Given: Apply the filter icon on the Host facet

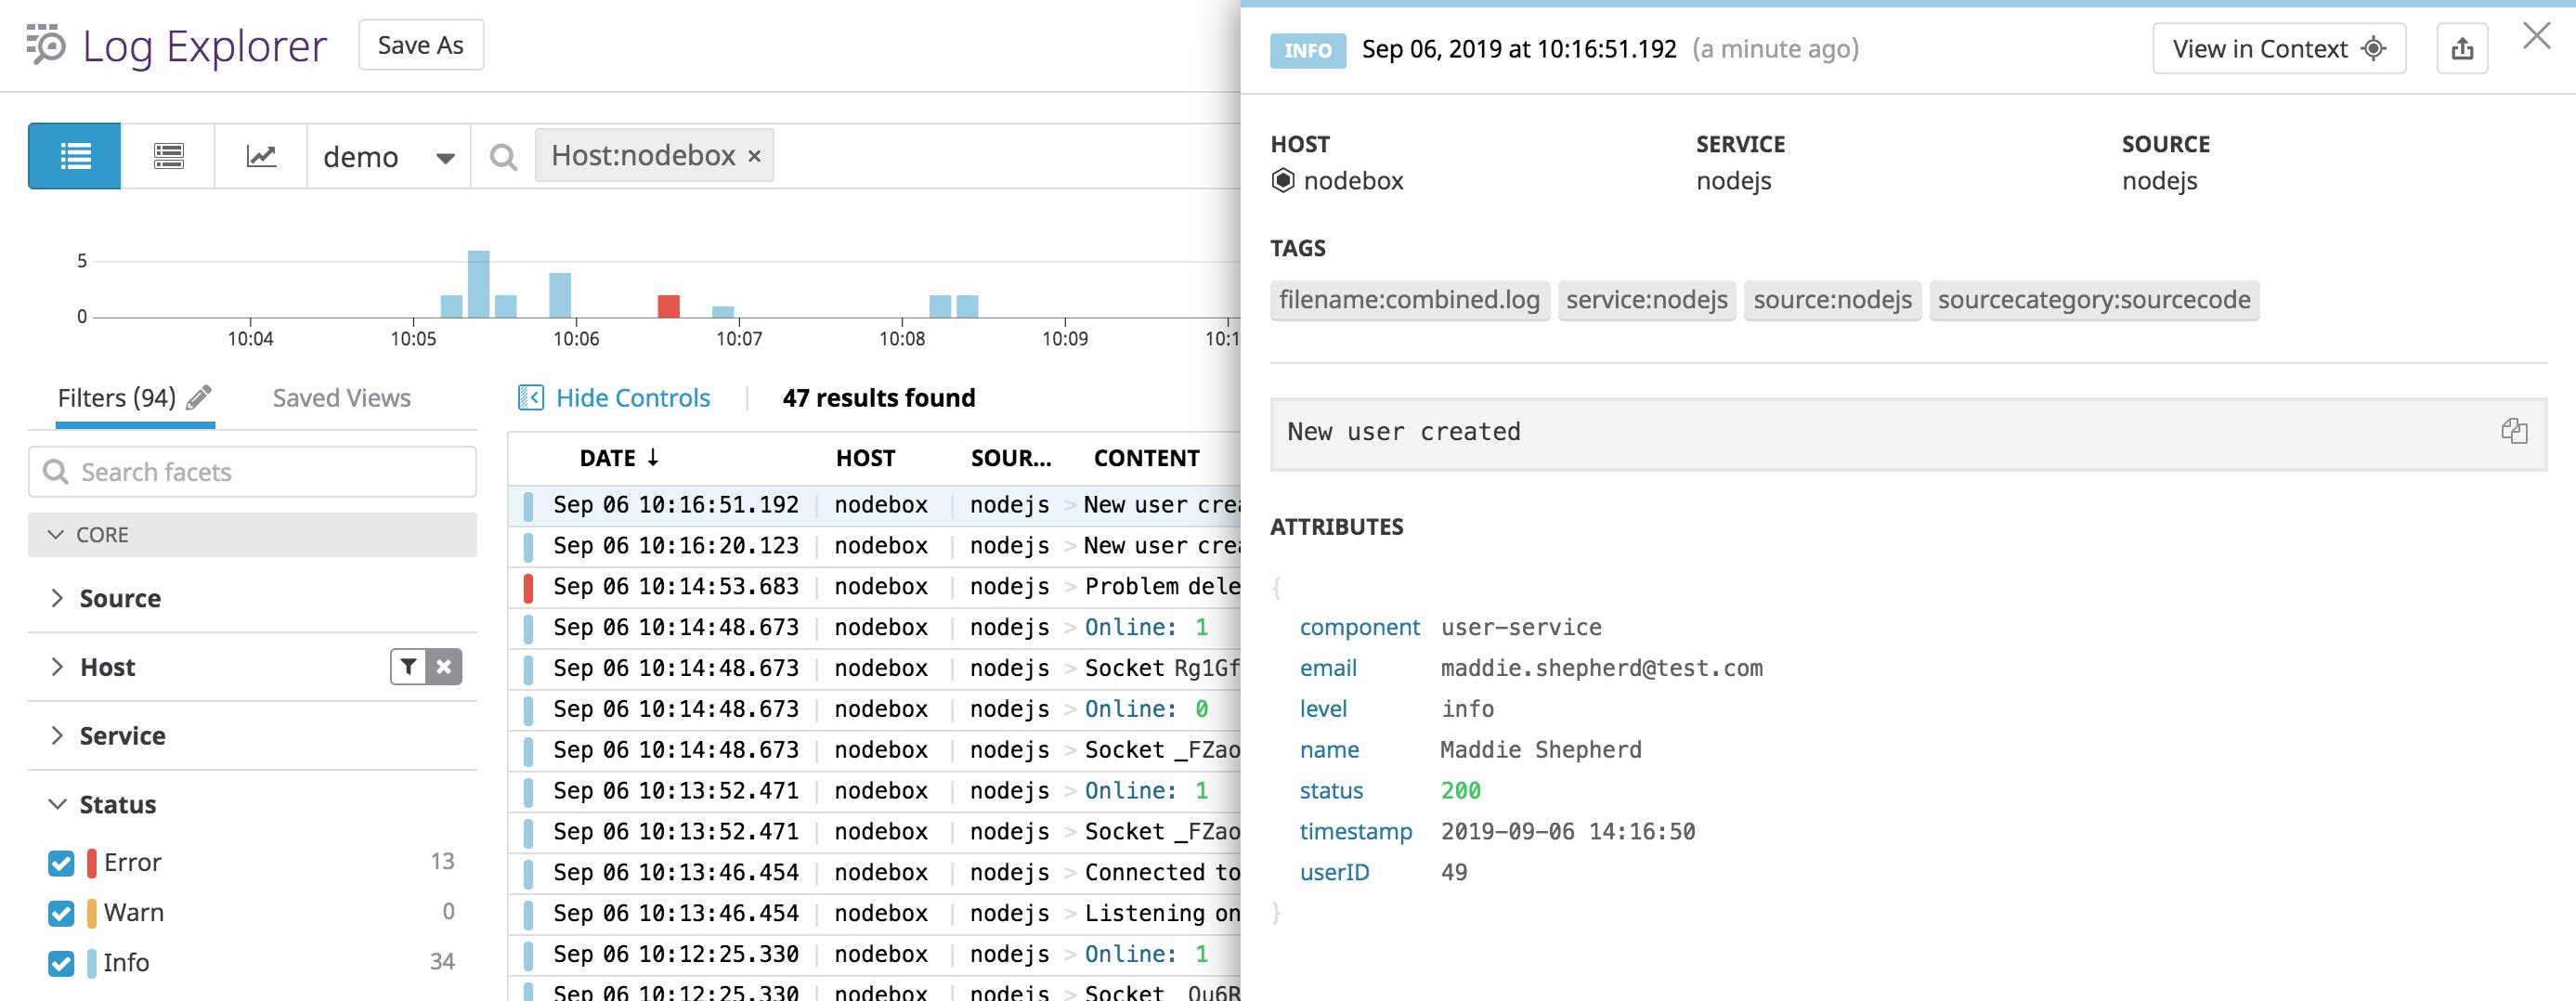Looking at the screenshot, I should tap(407, 666).
